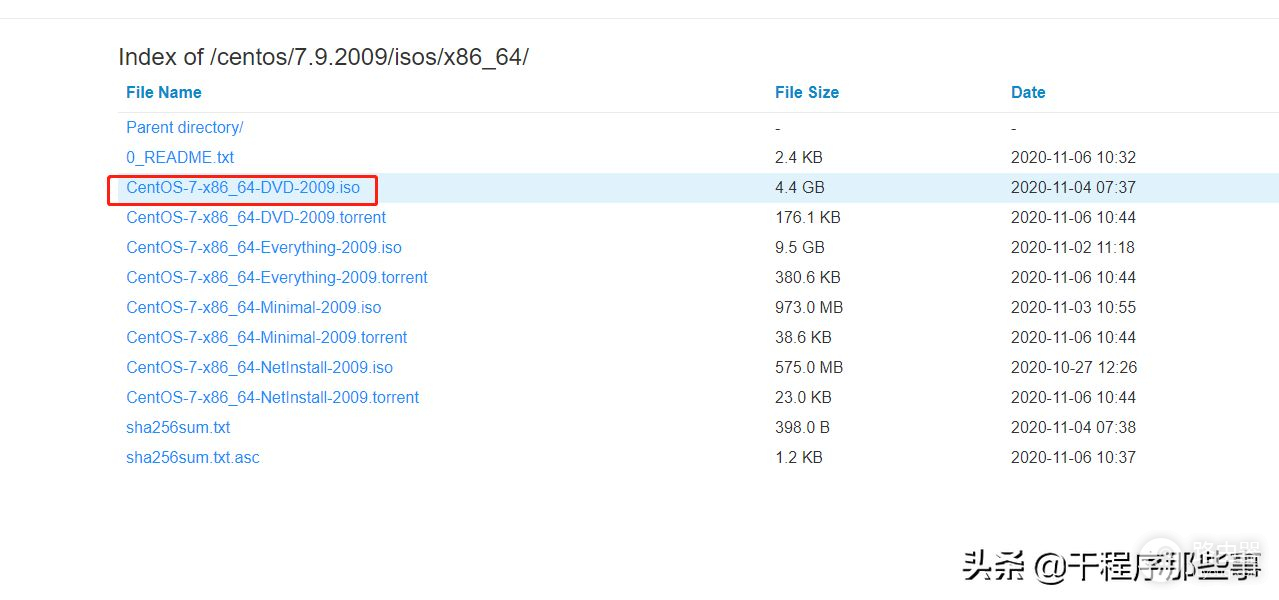
Task: Download CentOS-7-x86_64-NetInstall-2009.iso
Action: click(x=259, y=367)
